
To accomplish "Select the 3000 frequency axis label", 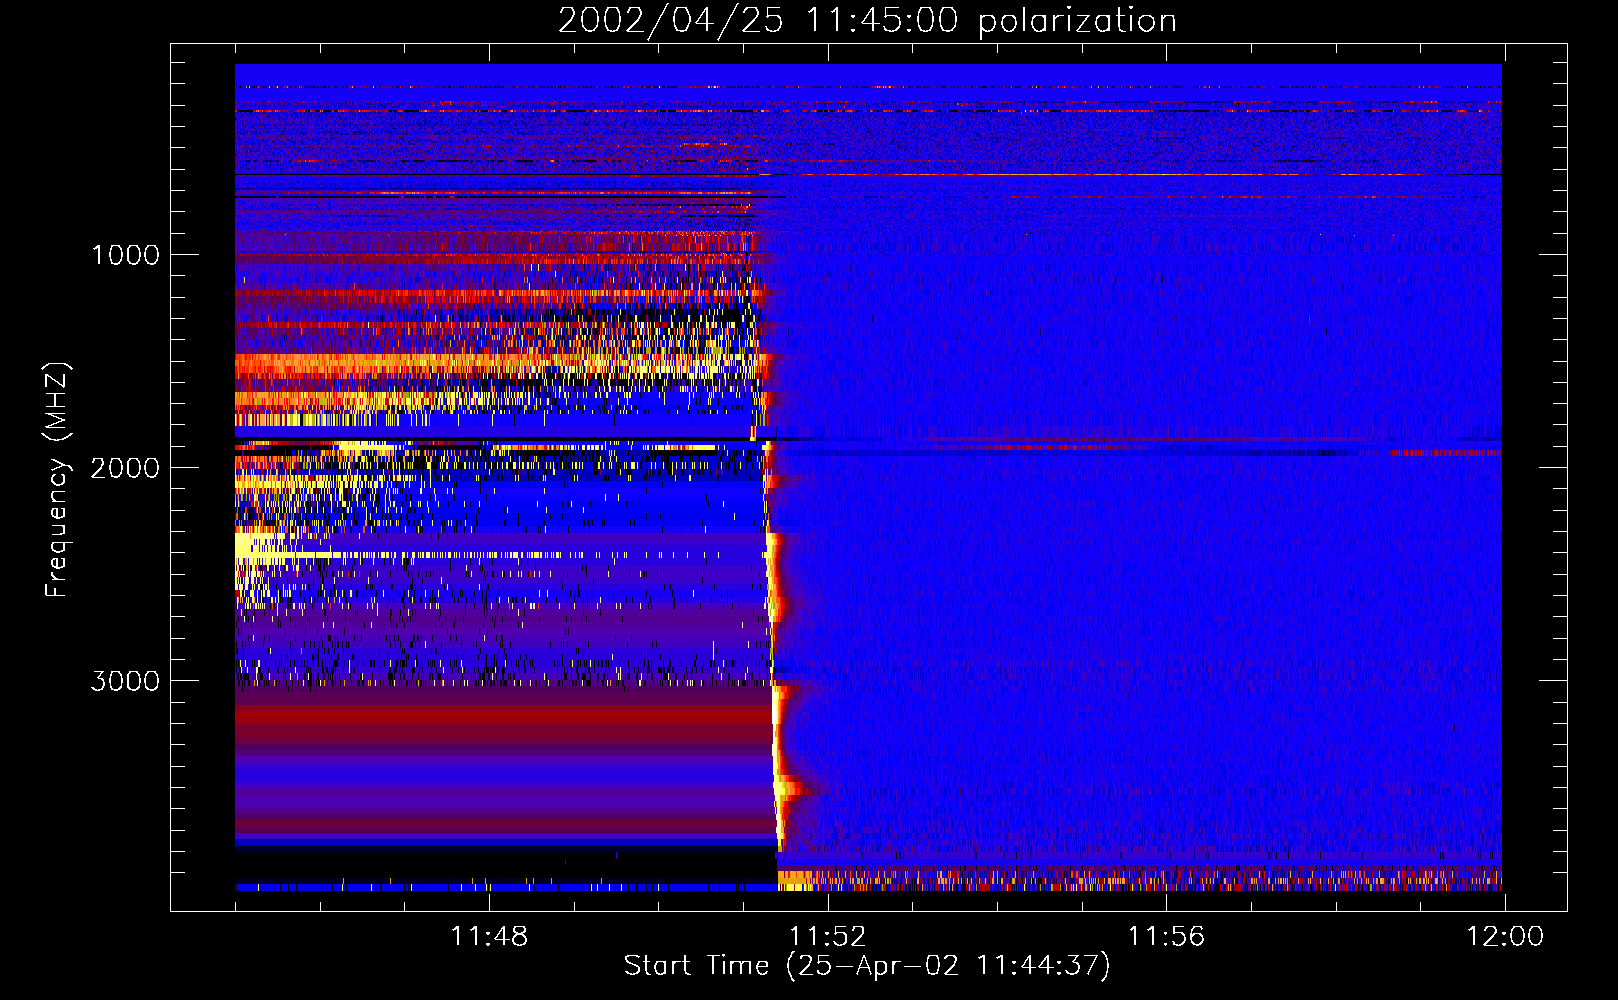I will (x=125, y=681).
